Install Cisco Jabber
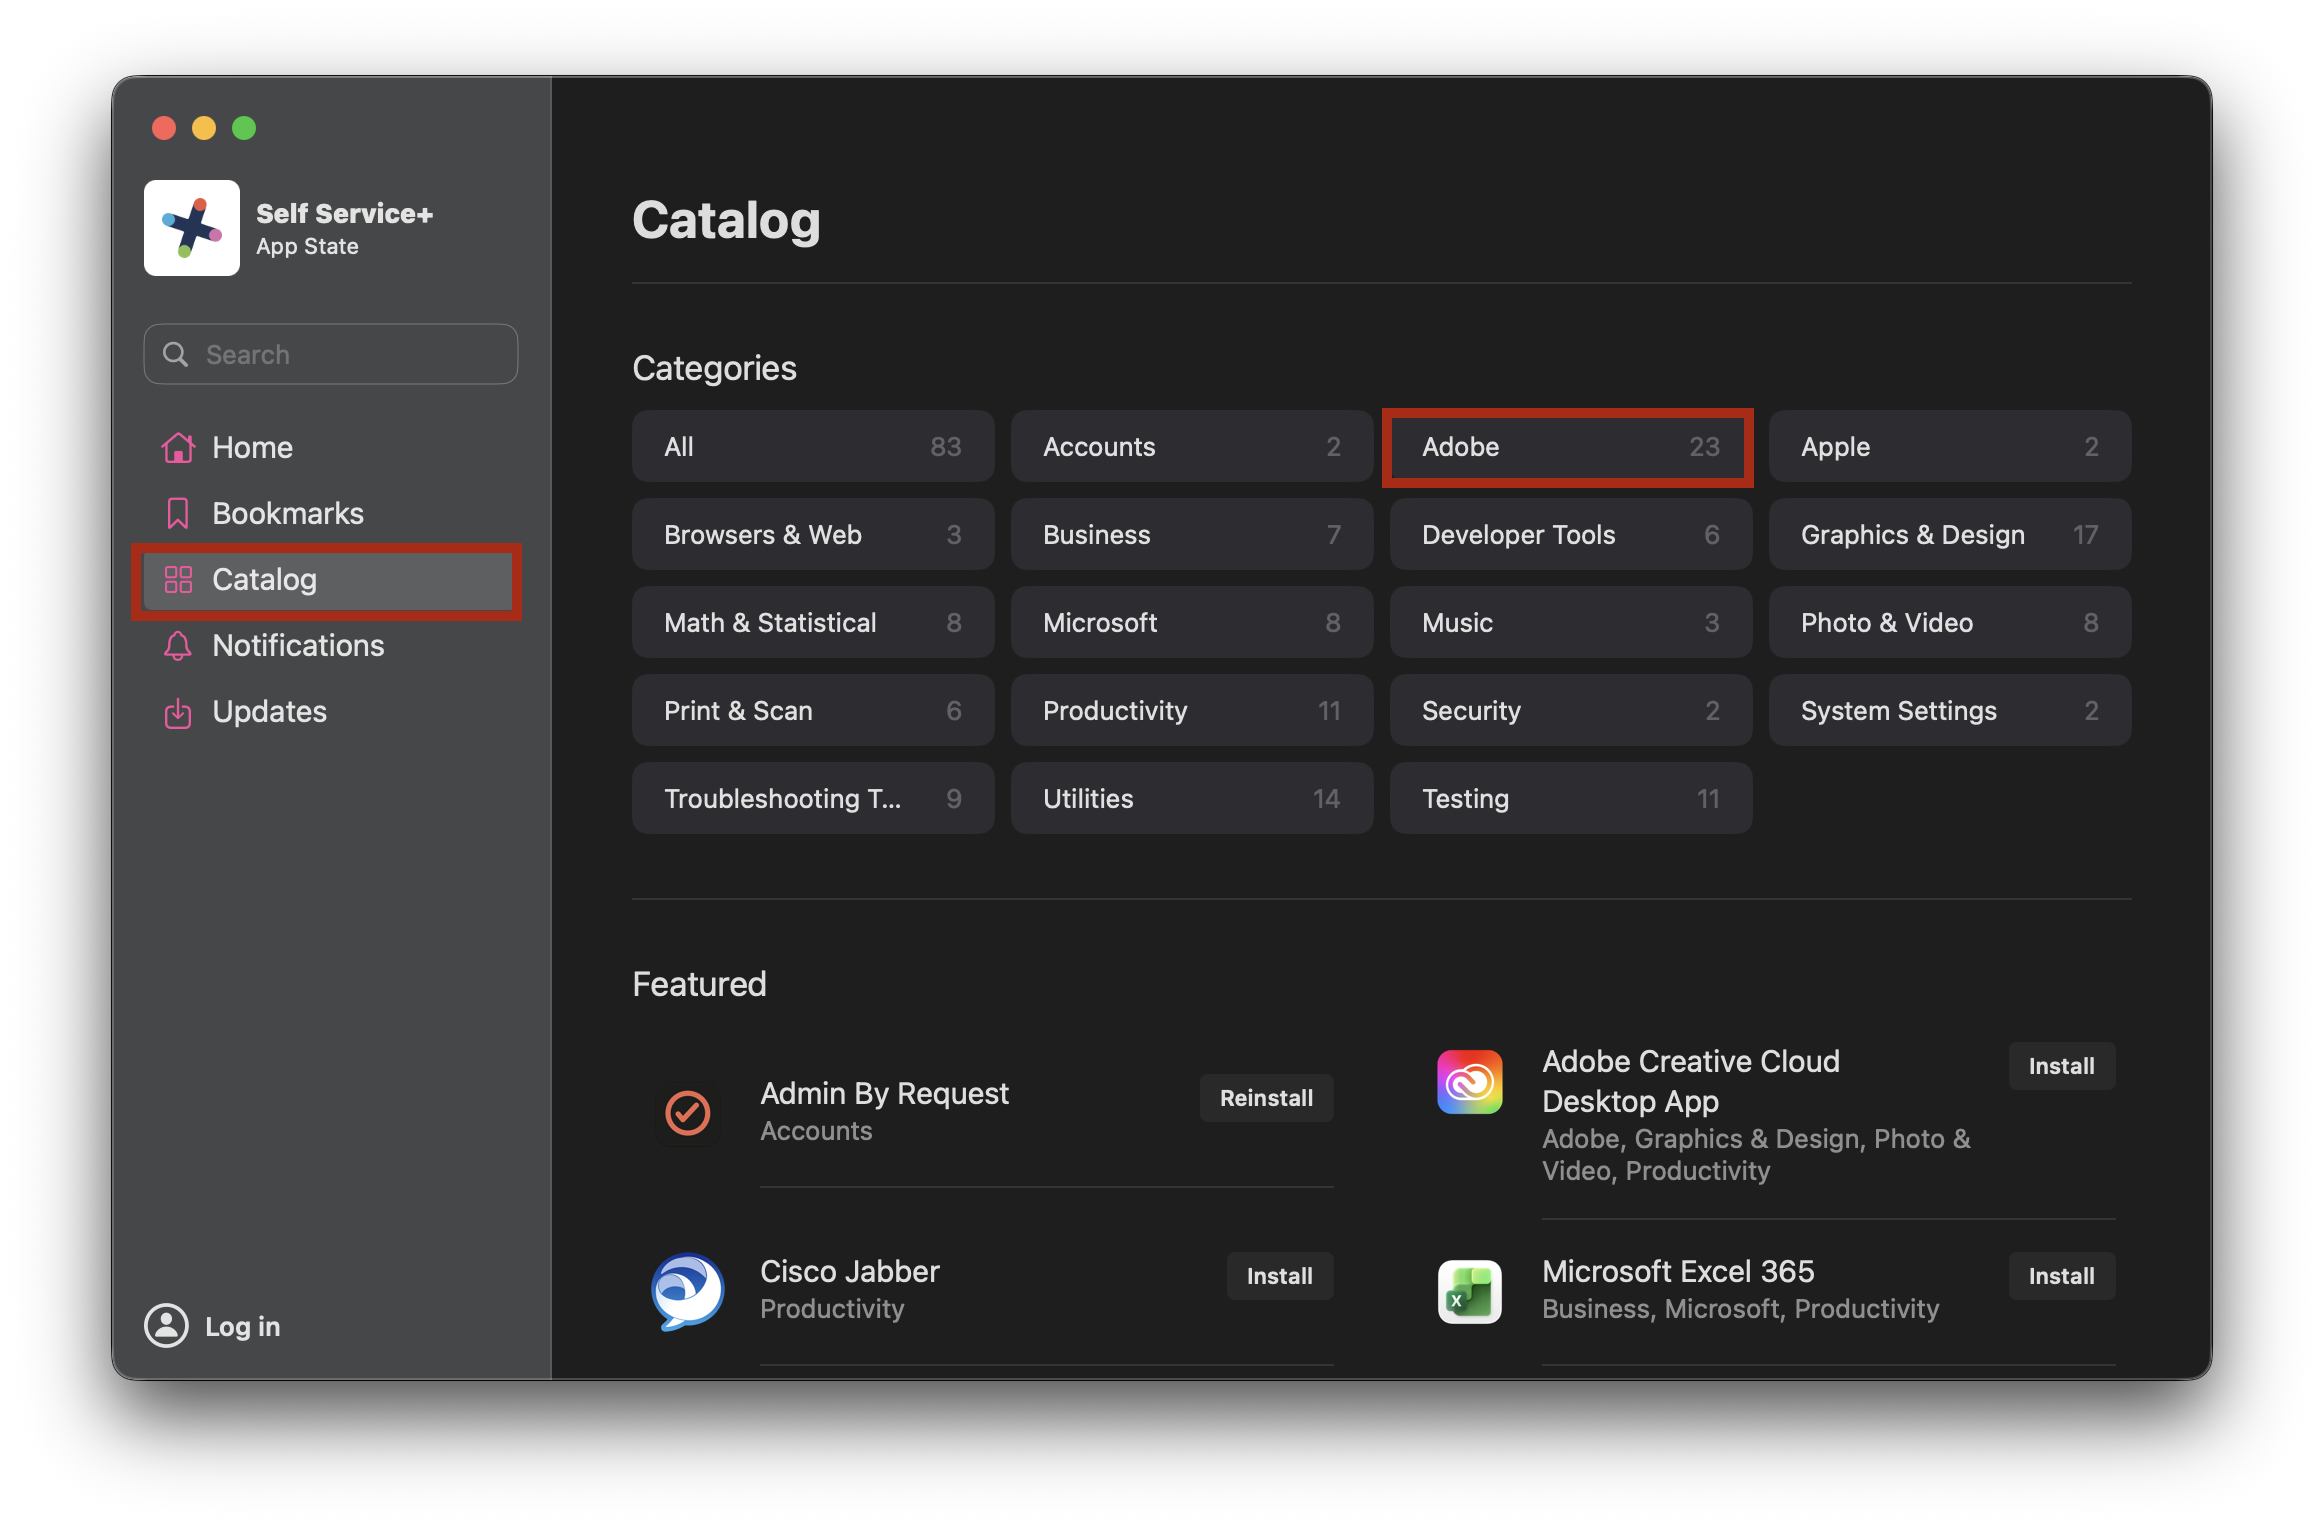This screenshot has height=1528, width=2324. click(1279, 1276)
